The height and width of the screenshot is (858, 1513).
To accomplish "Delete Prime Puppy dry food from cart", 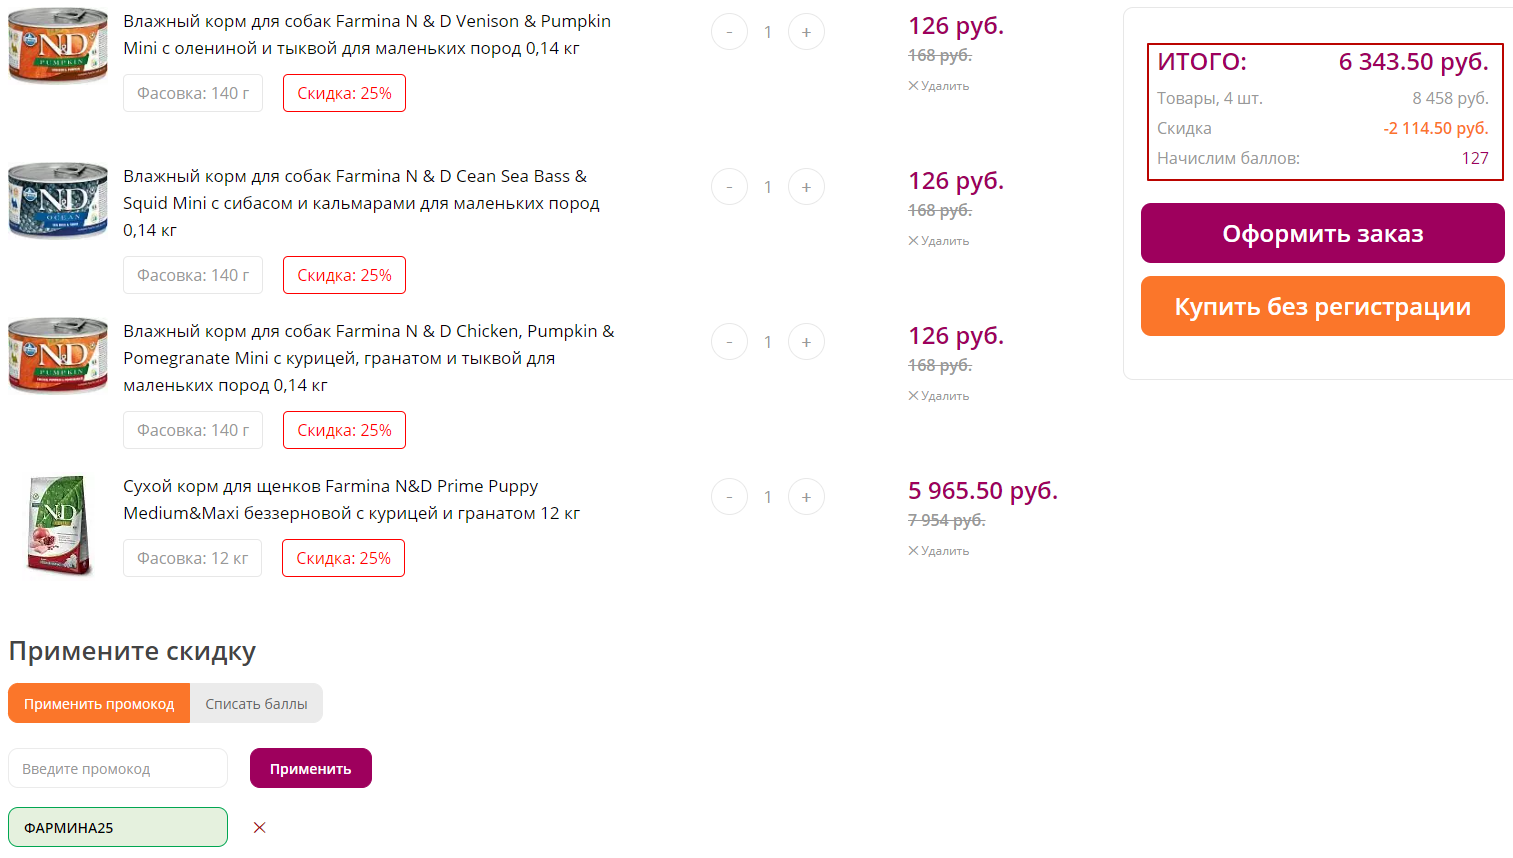I will pyautogui.click(x=938, y=551).
